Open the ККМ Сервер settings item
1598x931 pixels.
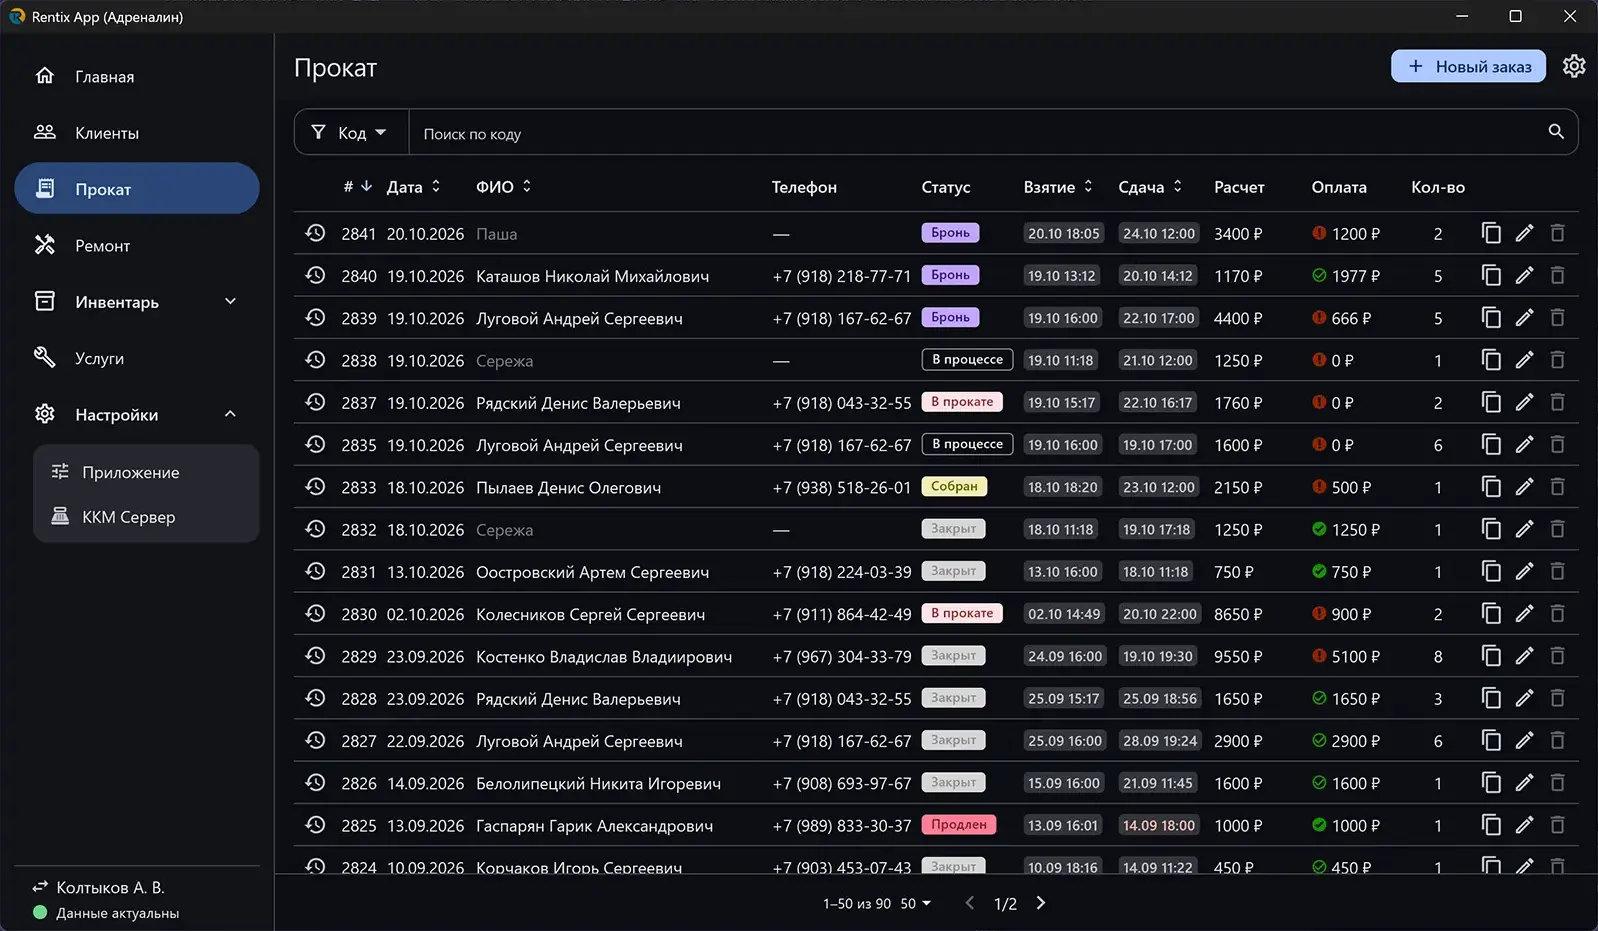[x=146, y=516]
